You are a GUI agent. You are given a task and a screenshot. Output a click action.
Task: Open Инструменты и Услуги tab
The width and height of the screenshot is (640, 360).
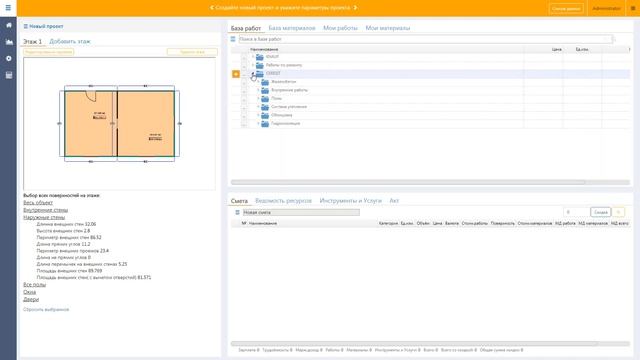pyautogui.click(x=351, y=201)
